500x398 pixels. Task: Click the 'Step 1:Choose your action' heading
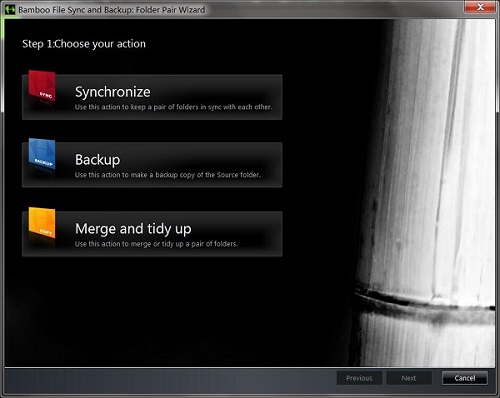tap(84, 44)
